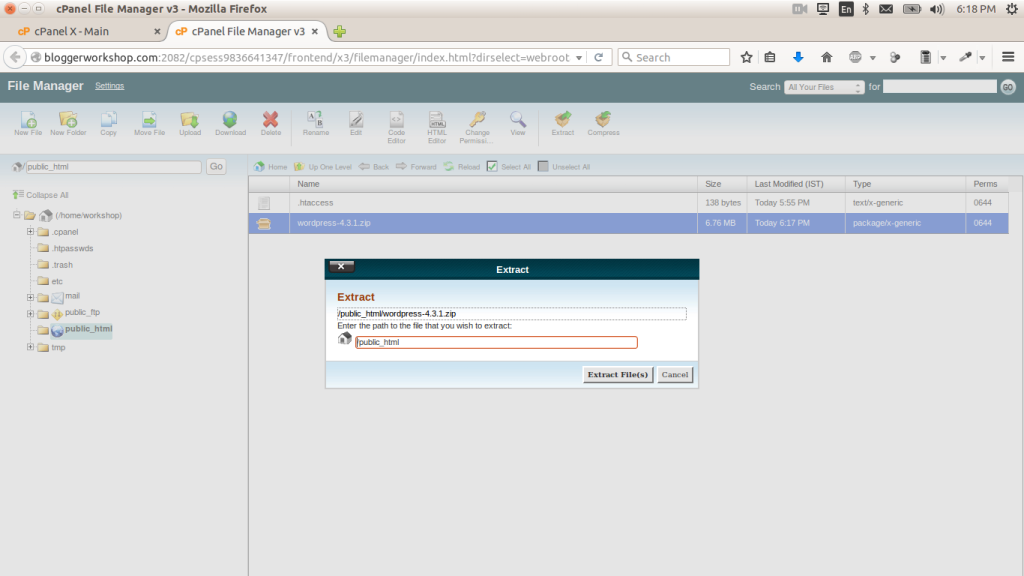Open Firefox hamburger menu
The width and height of the screenshot is (1024, 576).
click(1008, 57)
